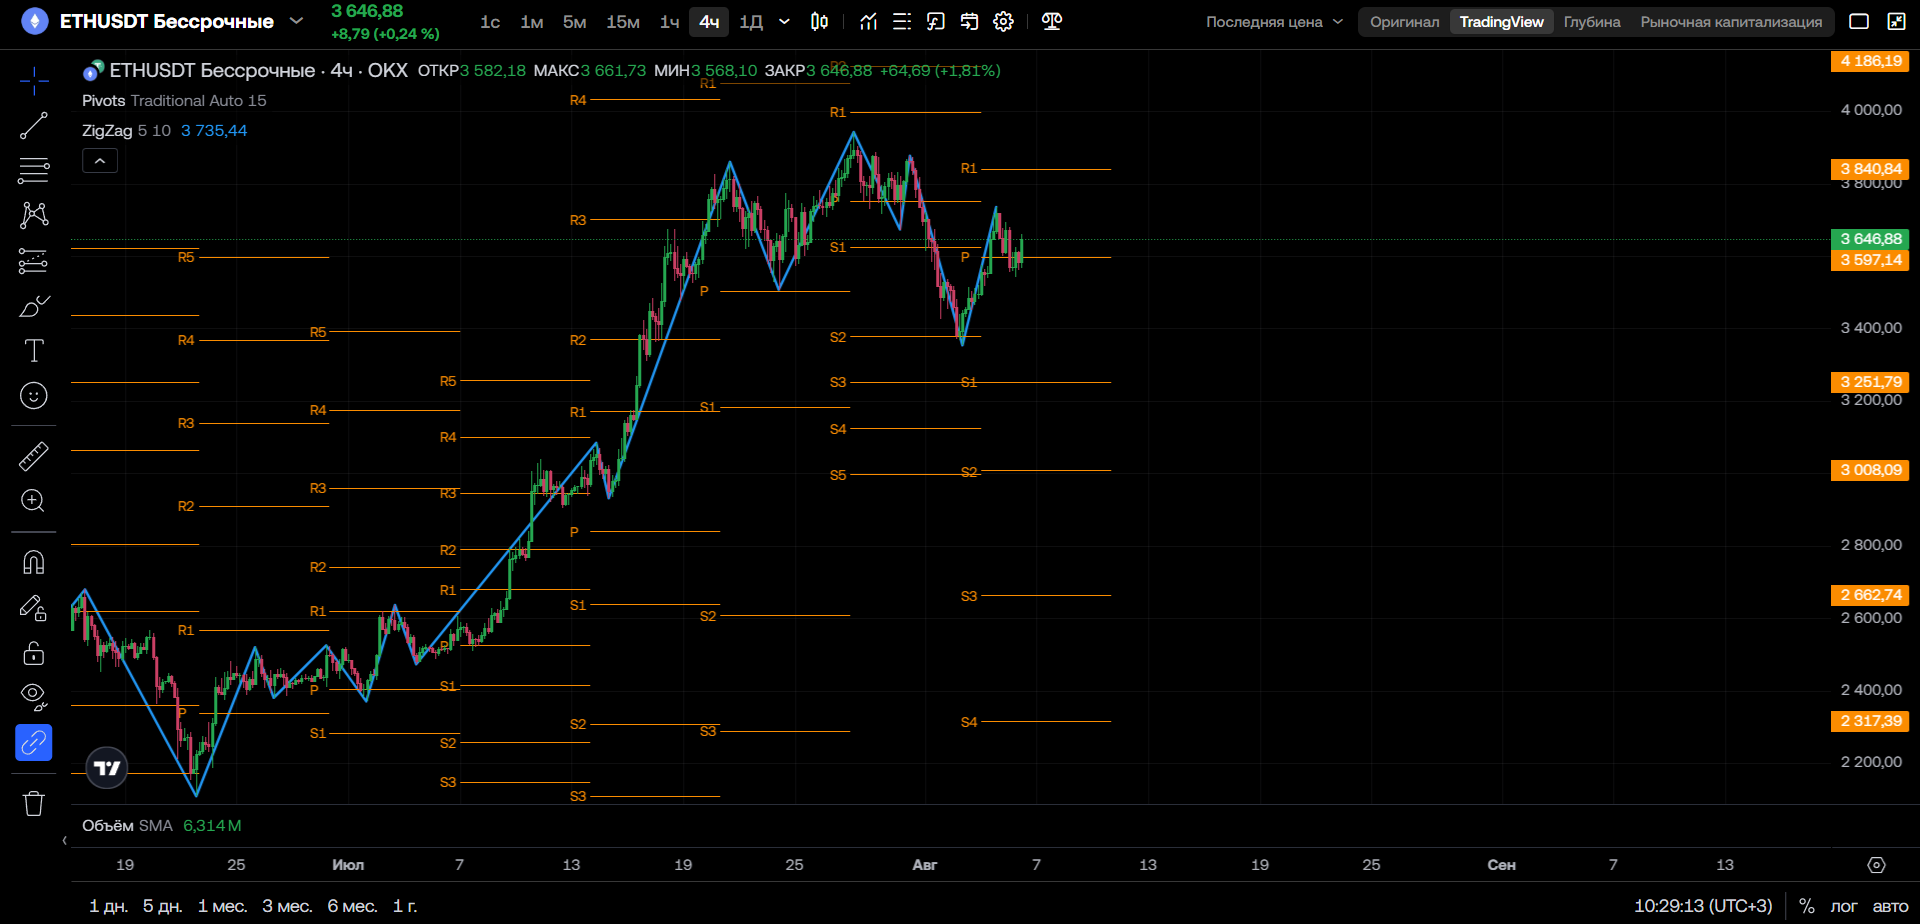The image size is (1920, 924).
Task: Click the toolbar icon left of the settings gear
Action: click(x=969, y=21)
